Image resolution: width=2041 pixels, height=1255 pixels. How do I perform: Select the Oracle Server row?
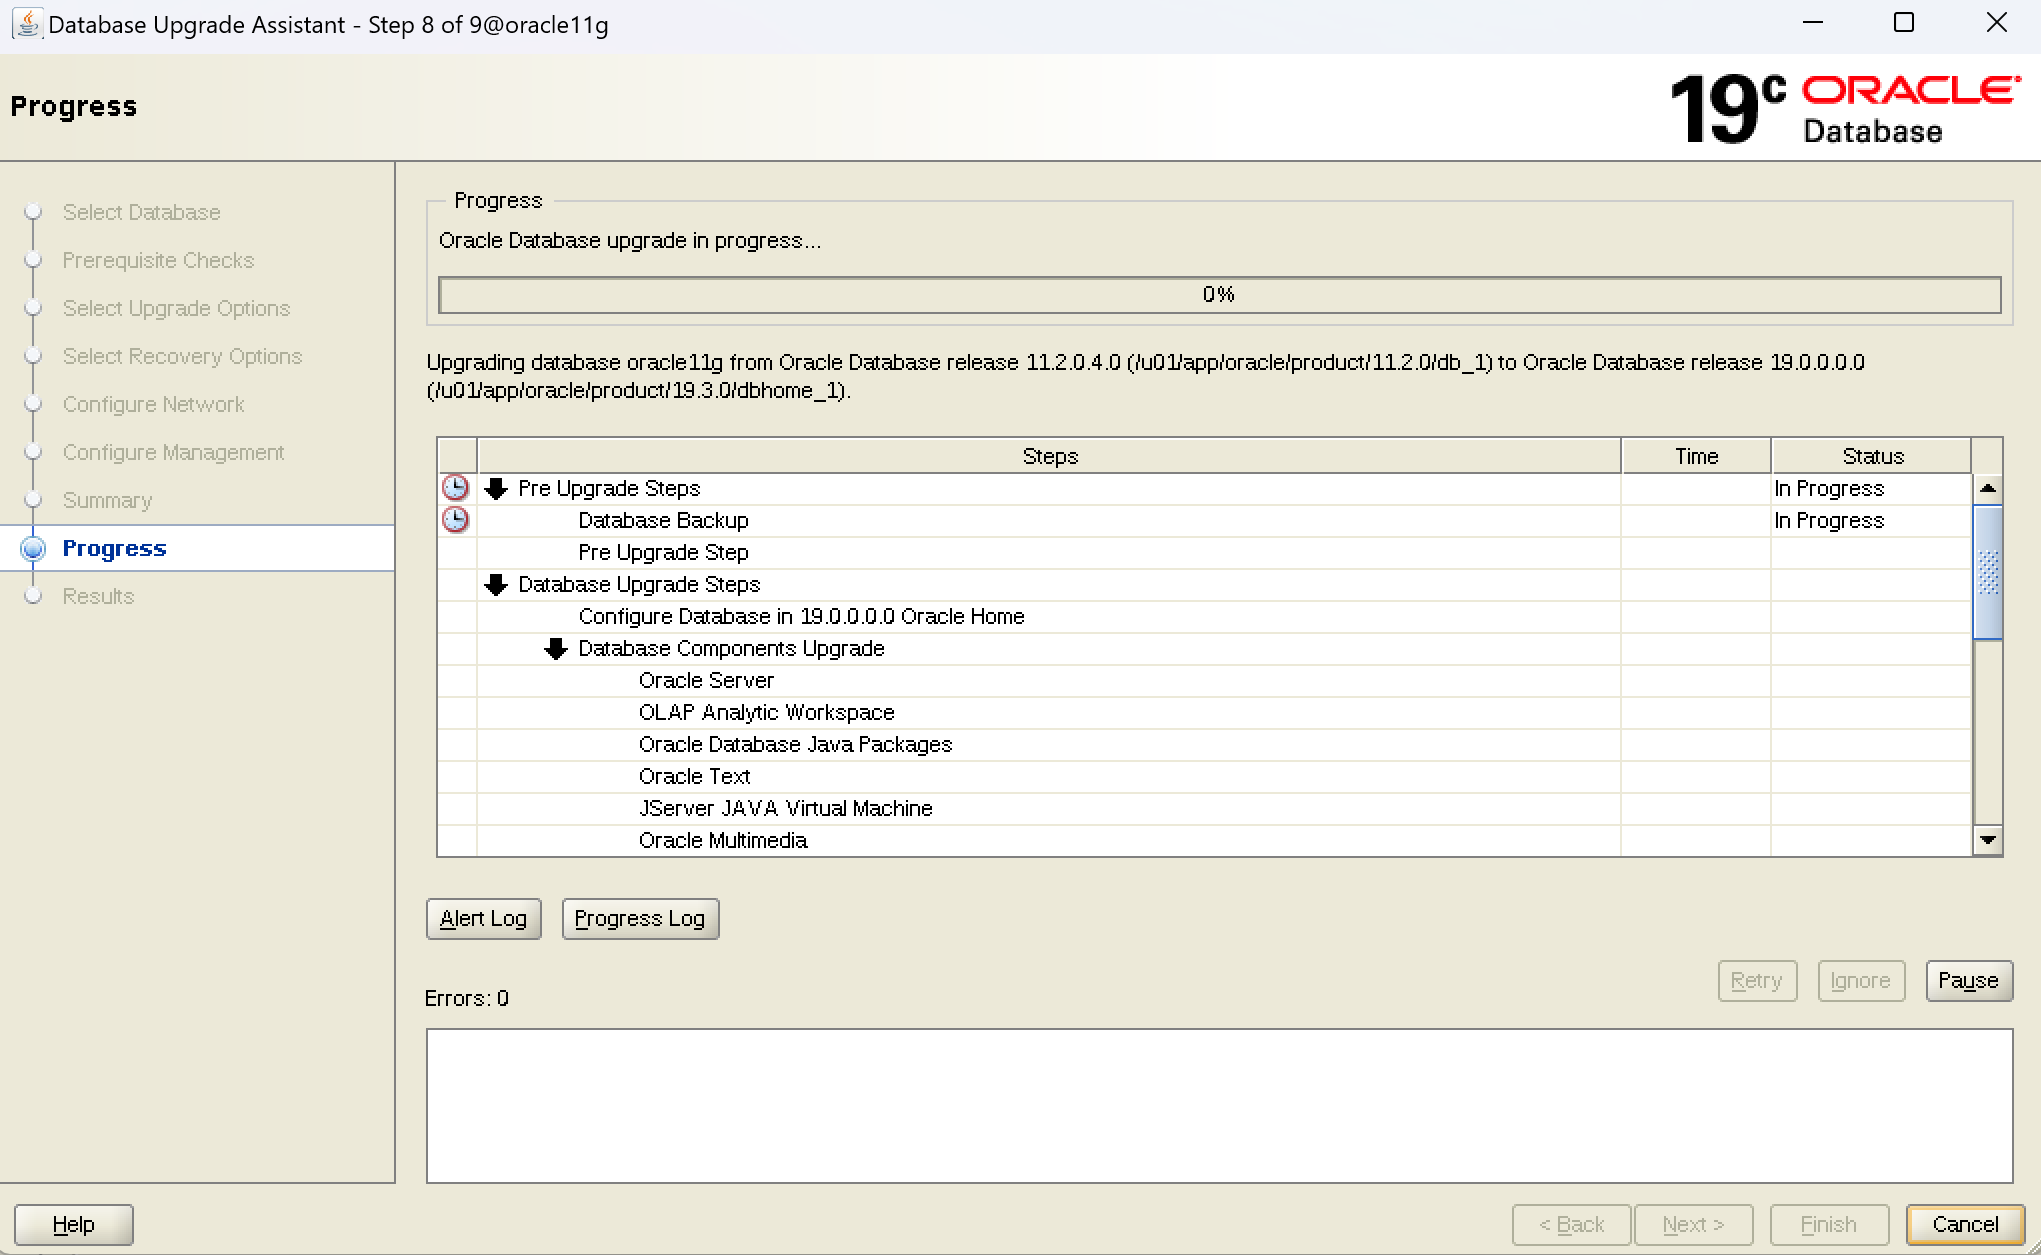point(706,681)
